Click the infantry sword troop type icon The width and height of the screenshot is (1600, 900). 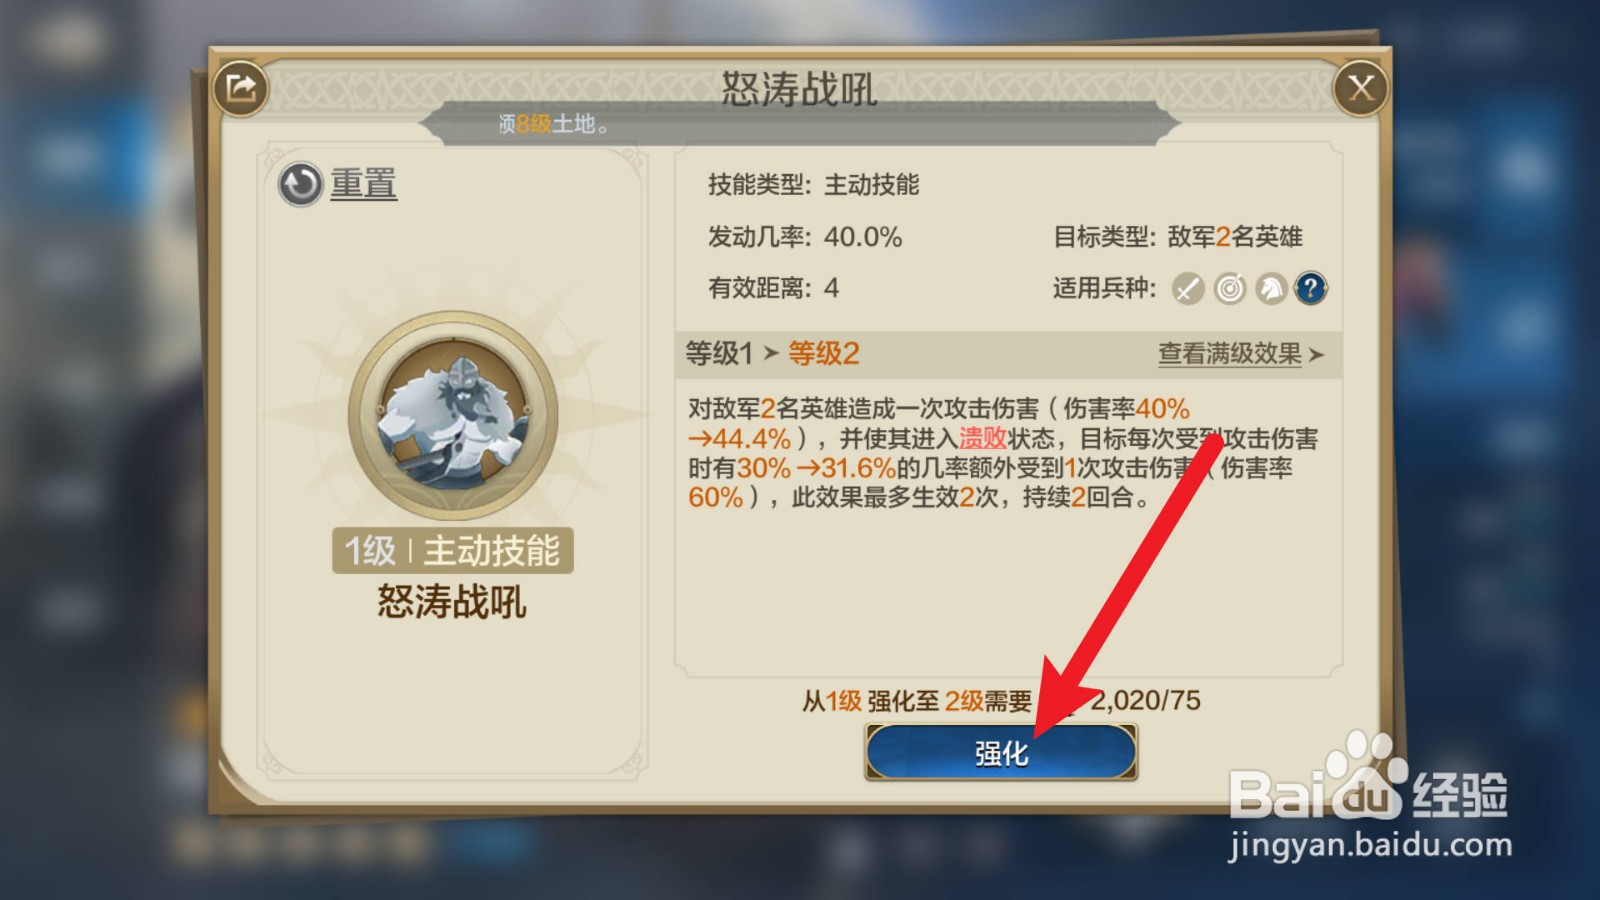tap(1188, 289)
